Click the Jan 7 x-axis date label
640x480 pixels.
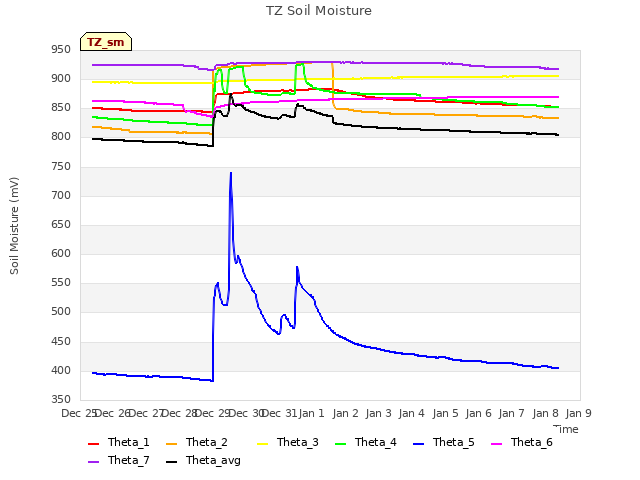coord(511,413)
